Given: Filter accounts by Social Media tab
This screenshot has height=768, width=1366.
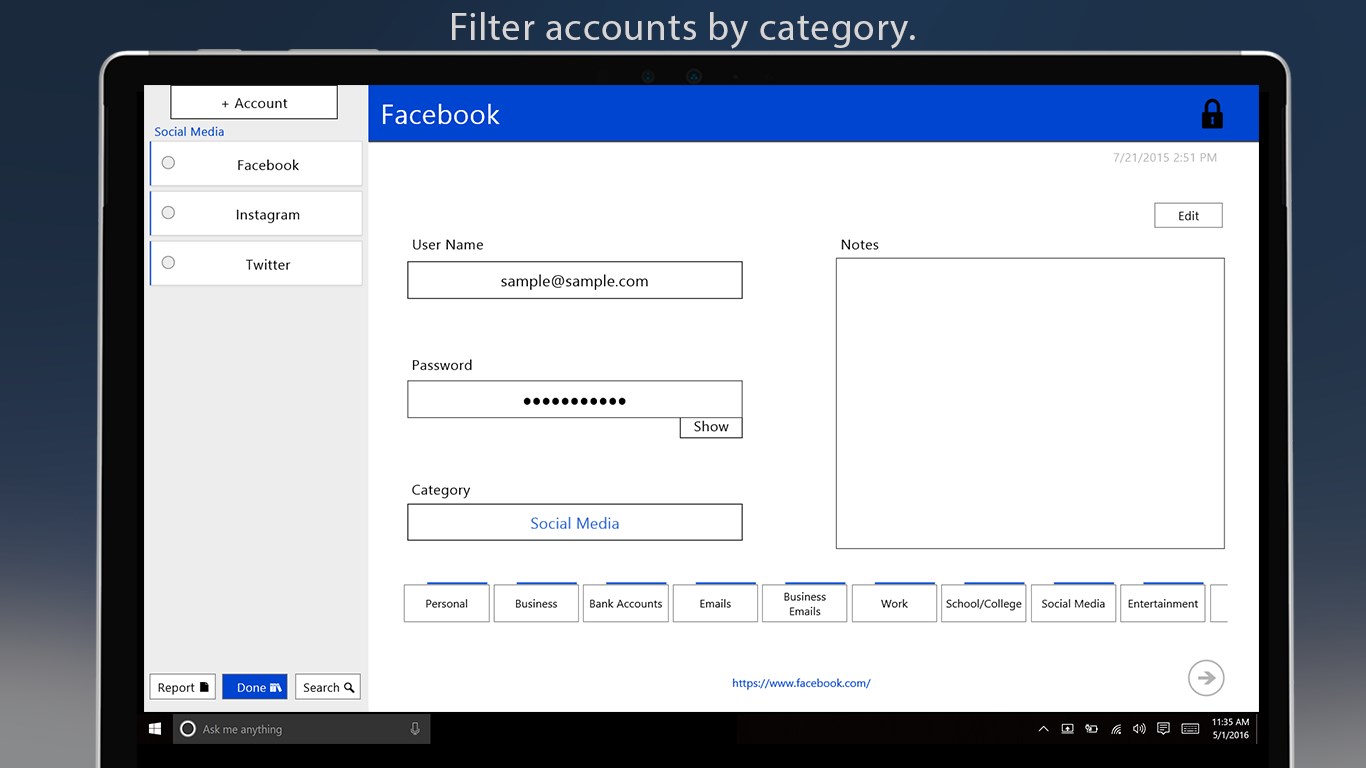Looking at the screenshot, I should 1073,603.
